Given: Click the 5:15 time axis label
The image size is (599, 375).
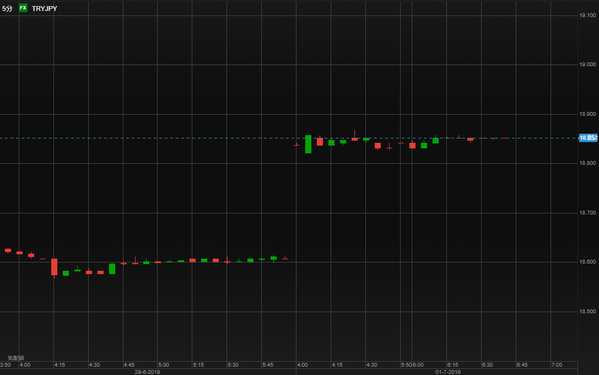Looking at the screenshot, I should click(198, 365).
